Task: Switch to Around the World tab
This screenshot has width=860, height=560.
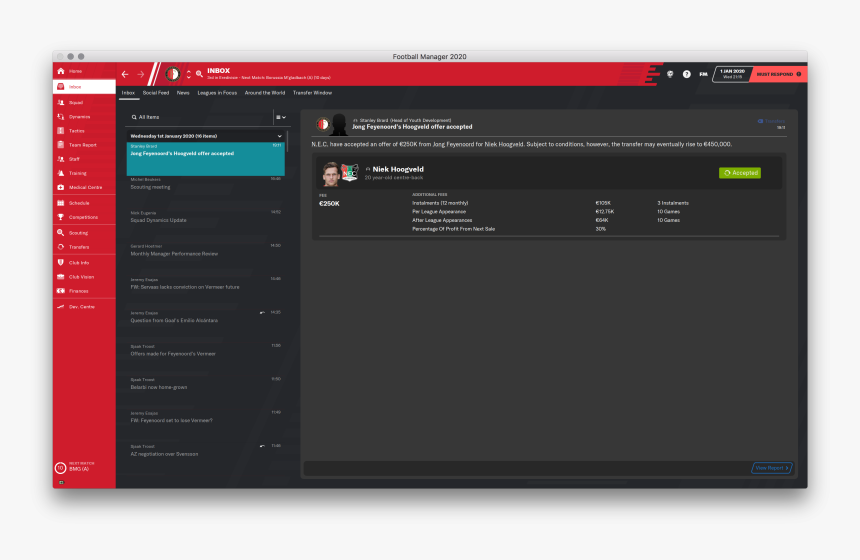Action: click(x=265, y=93)
